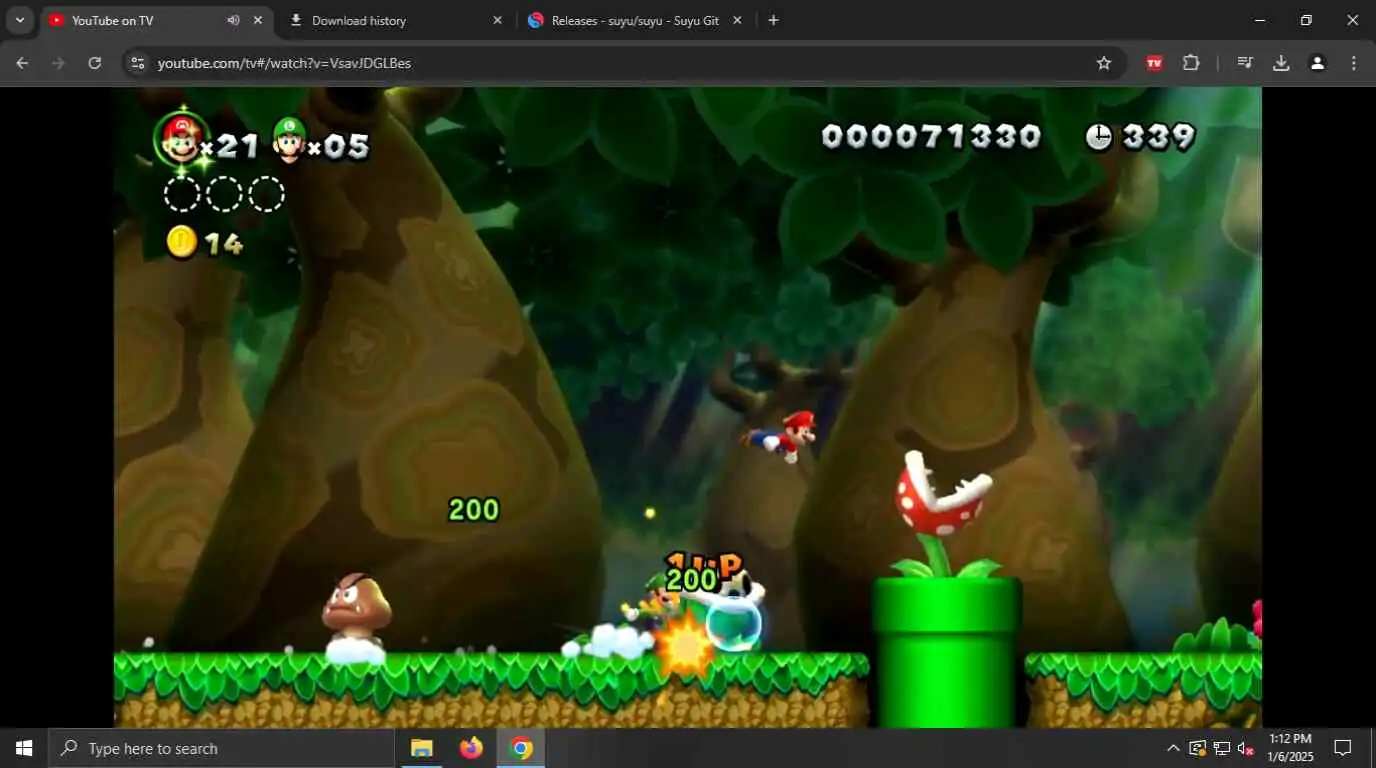Close the Chrome window
The width and height of the screenshot is (1376, 768).
pos(1353,20)
